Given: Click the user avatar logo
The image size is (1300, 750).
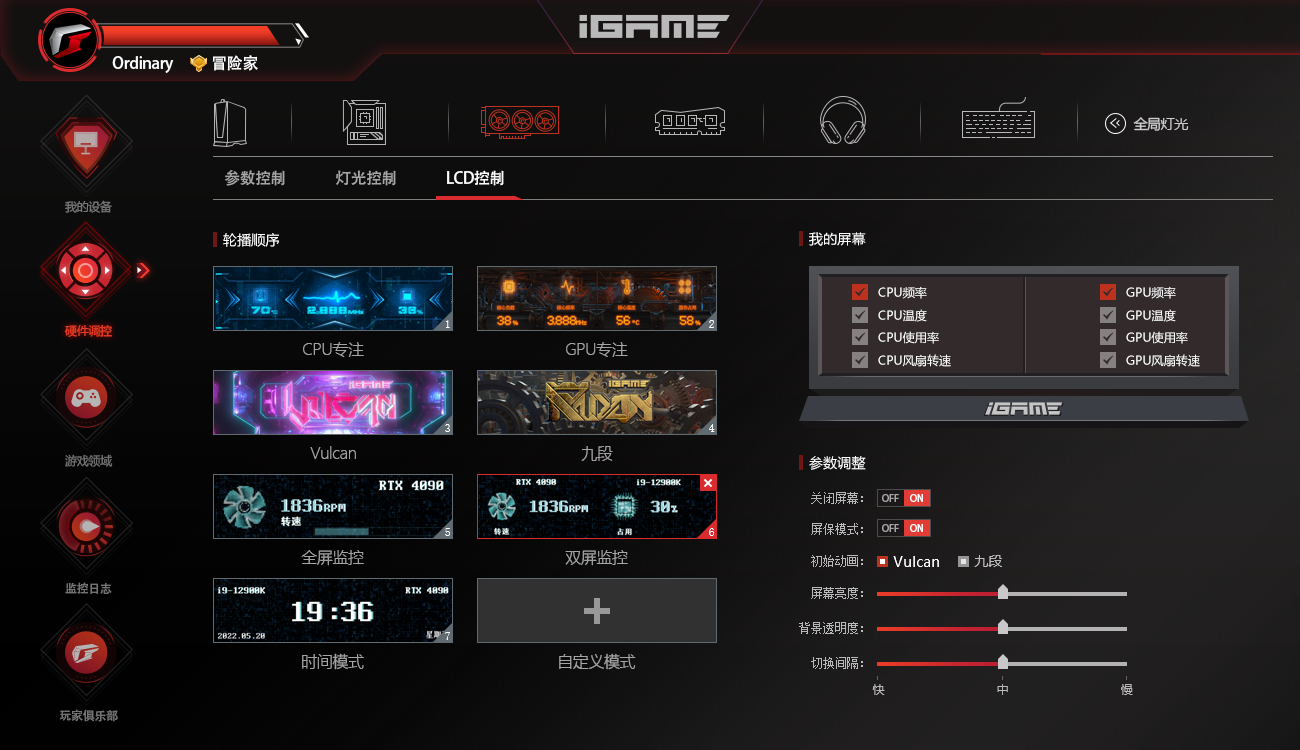Looking at the screenshot, I should pos(69,41).
